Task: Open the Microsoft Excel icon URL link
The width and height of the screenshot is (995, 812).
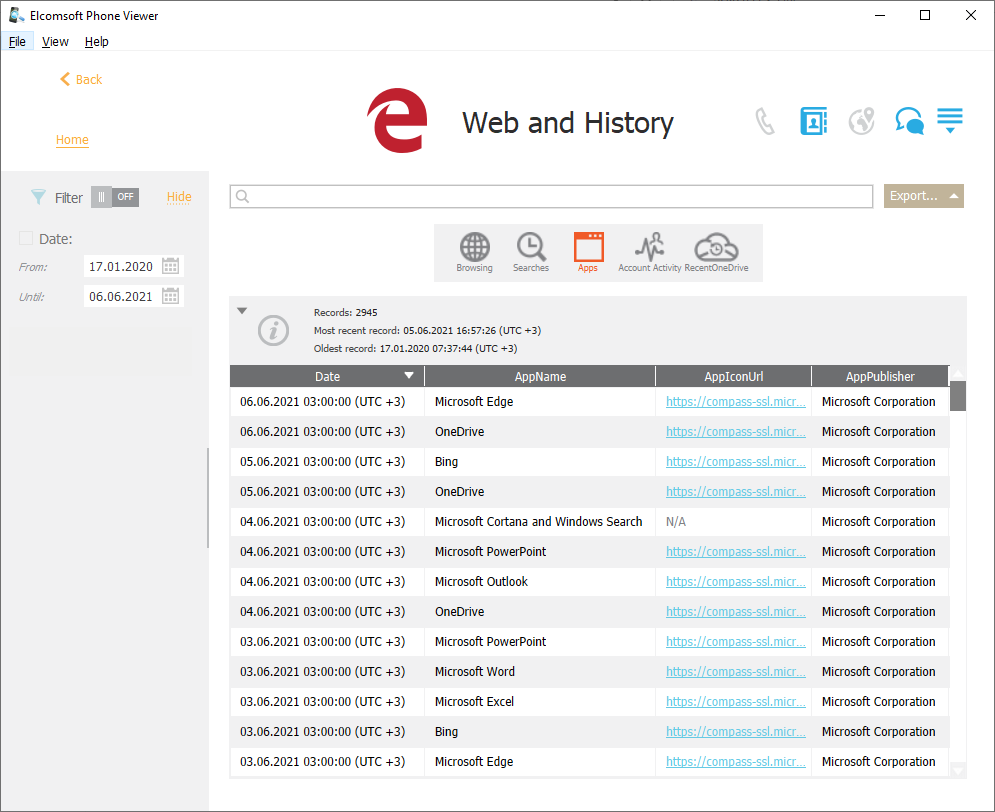Action: [735, 702]
